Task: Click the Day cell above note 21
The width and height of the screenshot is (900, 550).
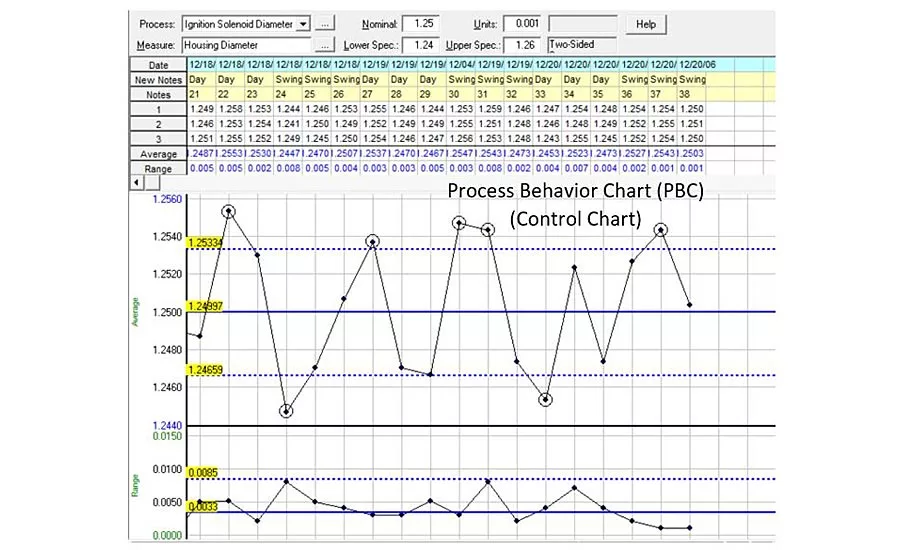Action: (202, 79)
